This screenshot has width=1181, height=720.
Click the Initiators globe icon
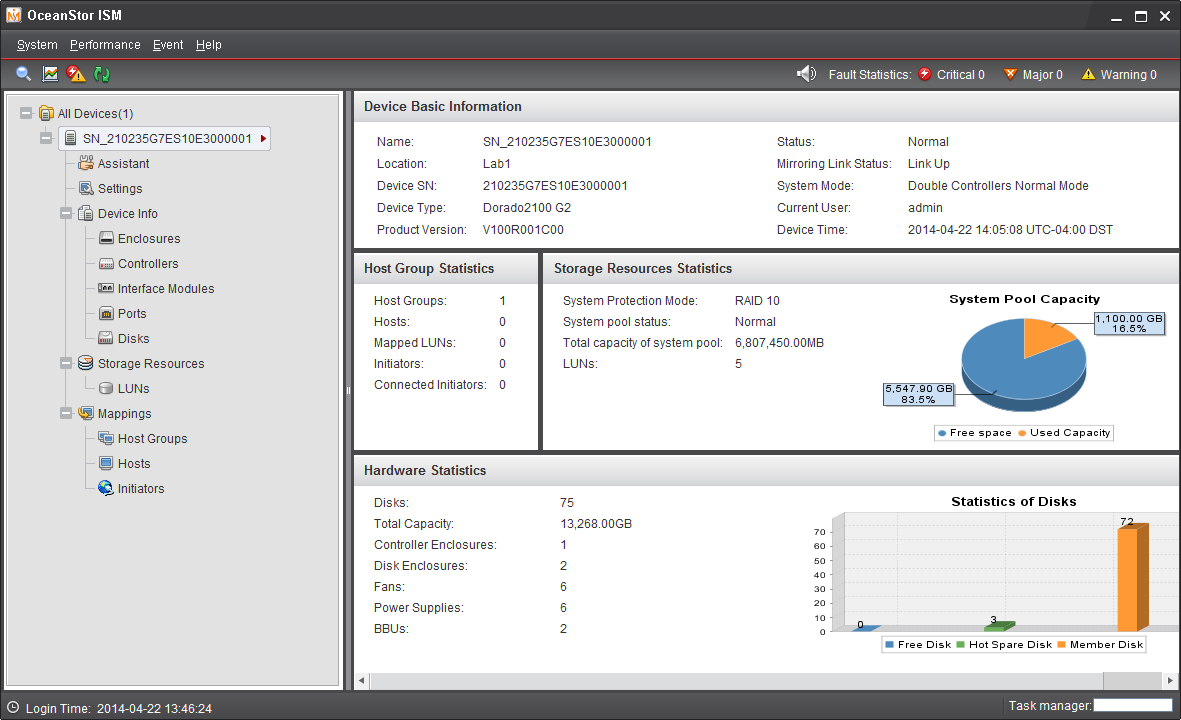106,488
